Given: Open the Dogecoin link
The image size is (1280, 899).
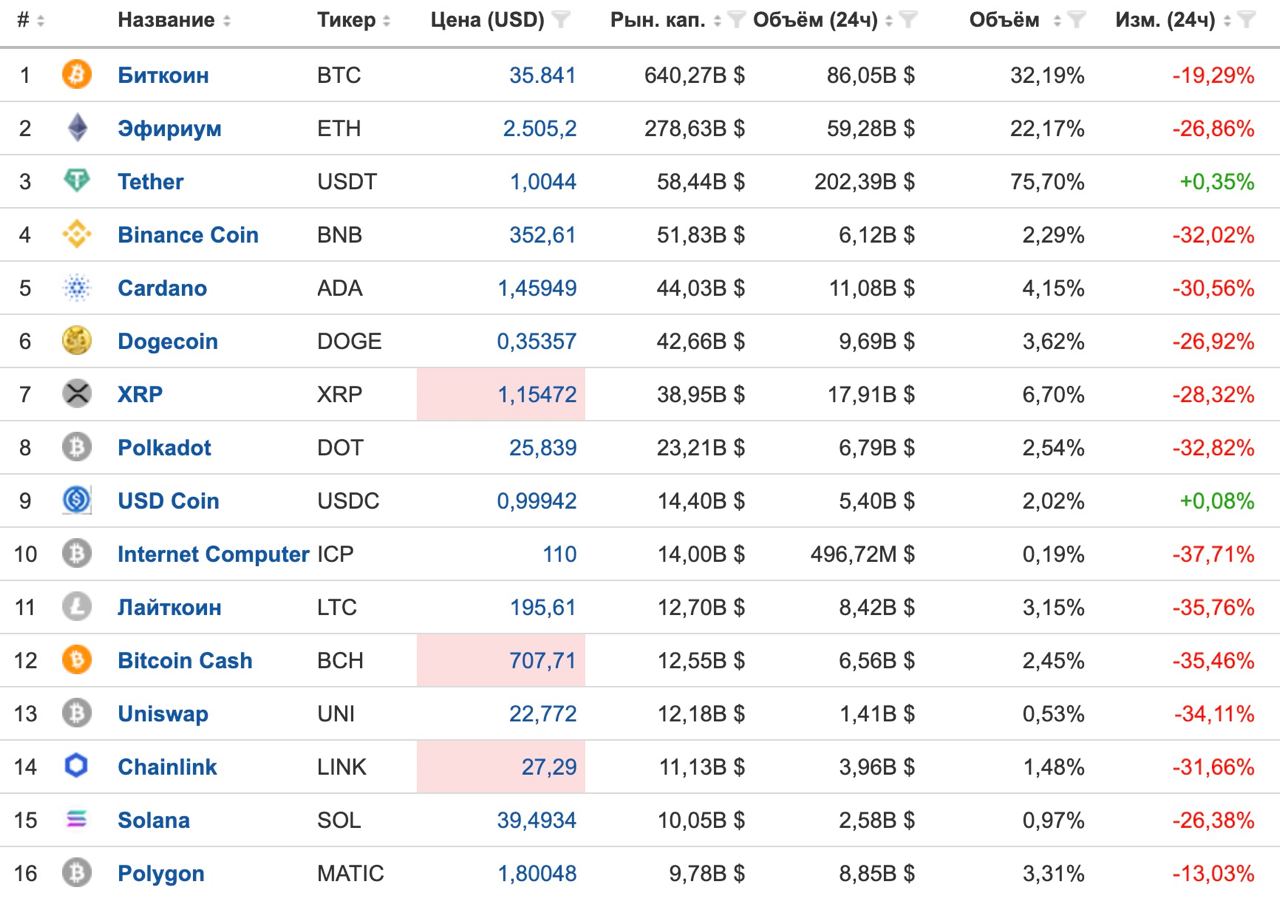Looking at the screenshot, I should 167,341.
